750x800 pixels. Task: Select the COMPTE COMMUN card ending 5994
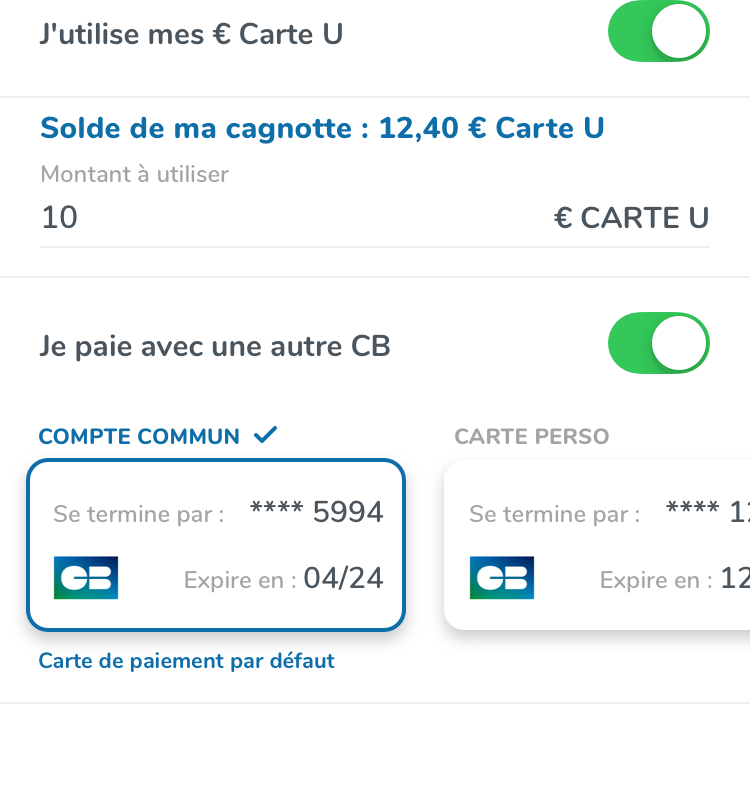tap(216, 545)
